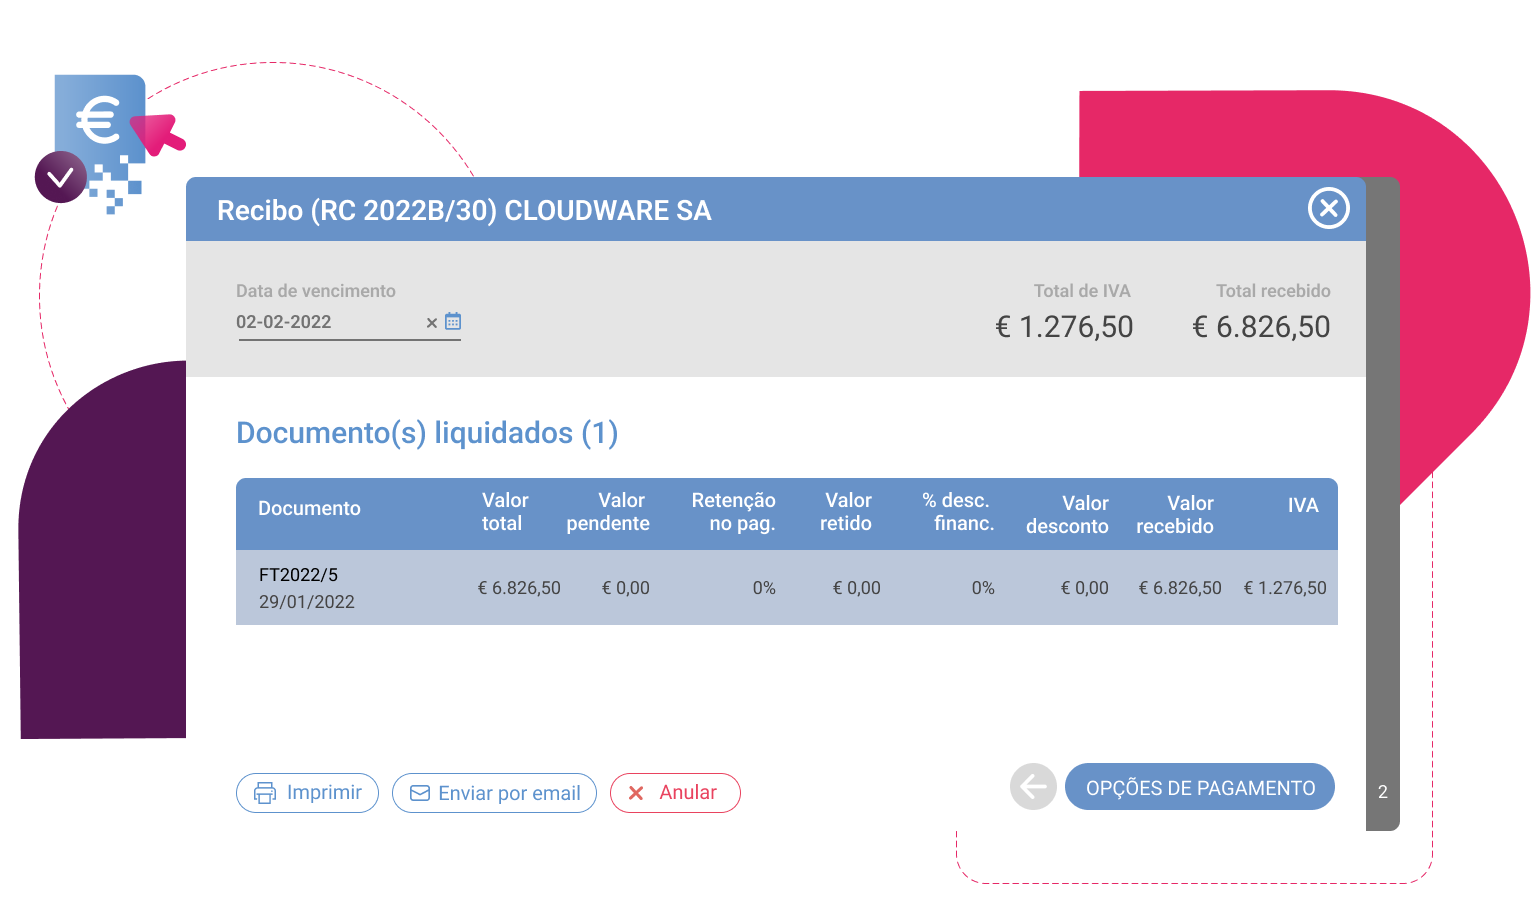Viewport: 1537px width, 920px height.
Task: Sort by the Documento column header
Action: 309,508
